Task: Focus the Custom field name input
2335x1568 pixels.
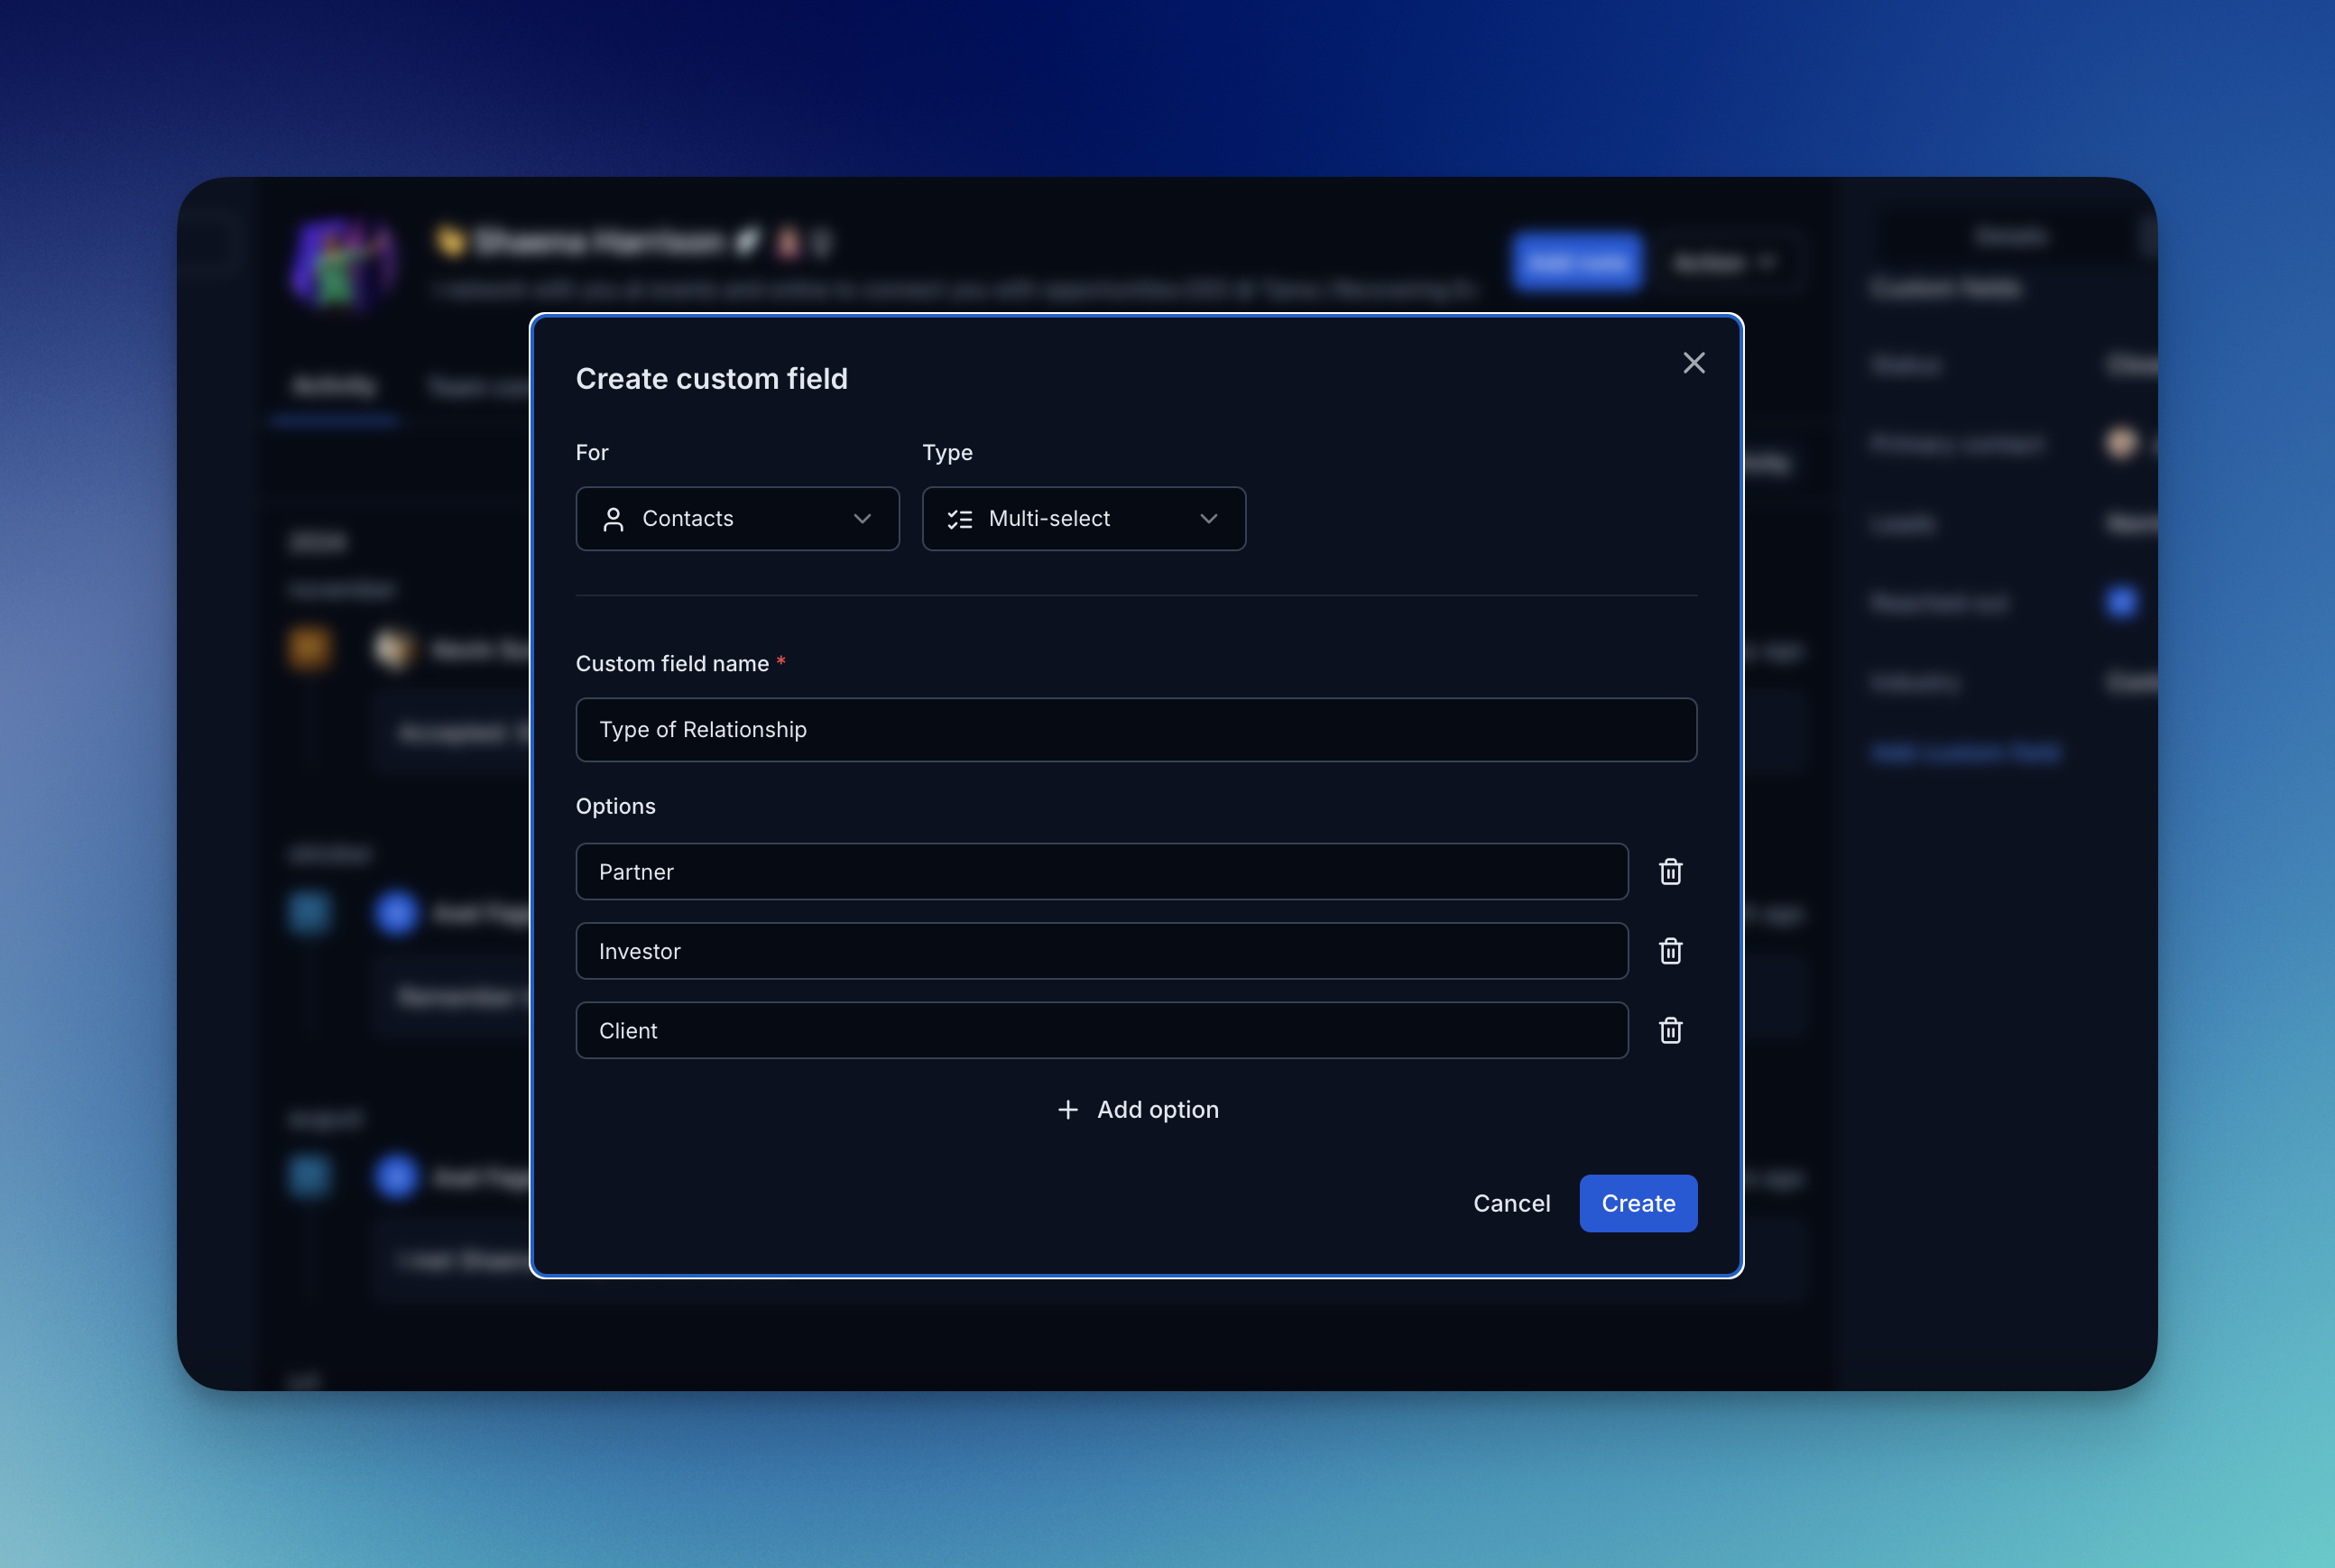Action: tap(1135, 730)
